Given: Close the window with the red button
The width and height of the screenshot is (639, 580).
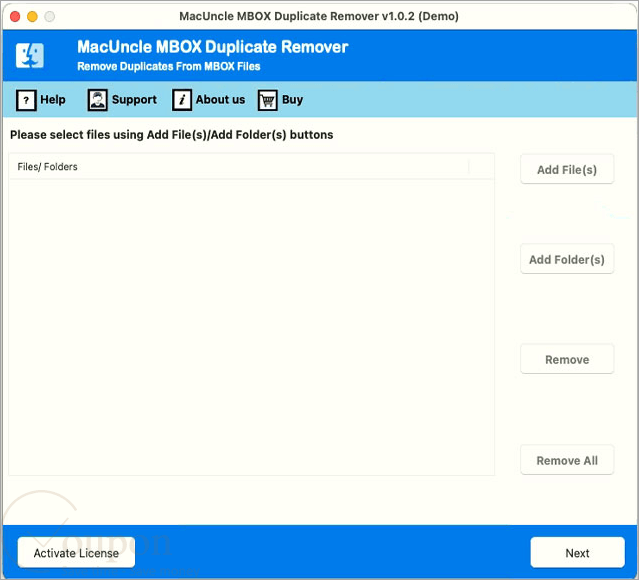Looking at the screenshot, I should [15, 17].
